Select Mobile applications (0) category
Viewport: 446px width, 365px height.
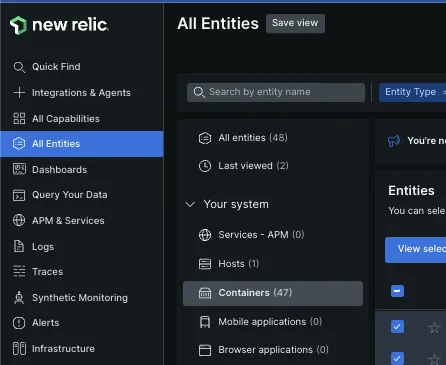[273, 322]
